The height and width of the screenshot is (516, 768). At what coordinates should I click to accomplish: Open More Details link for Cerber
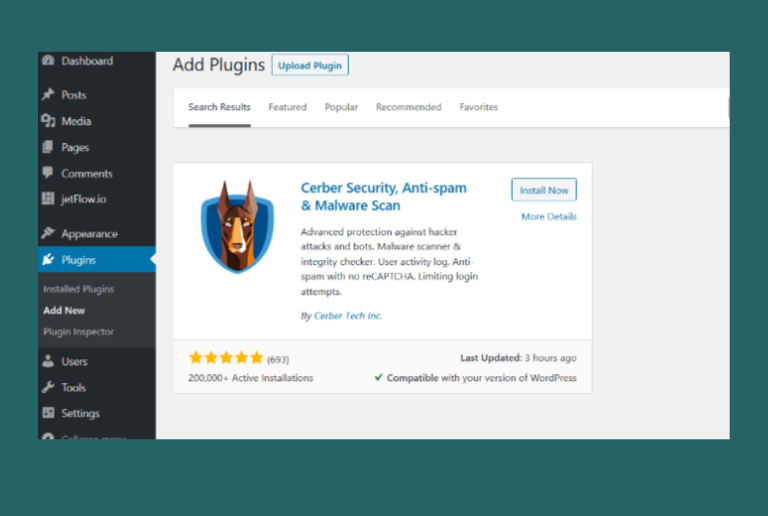(x=549, y=216)
